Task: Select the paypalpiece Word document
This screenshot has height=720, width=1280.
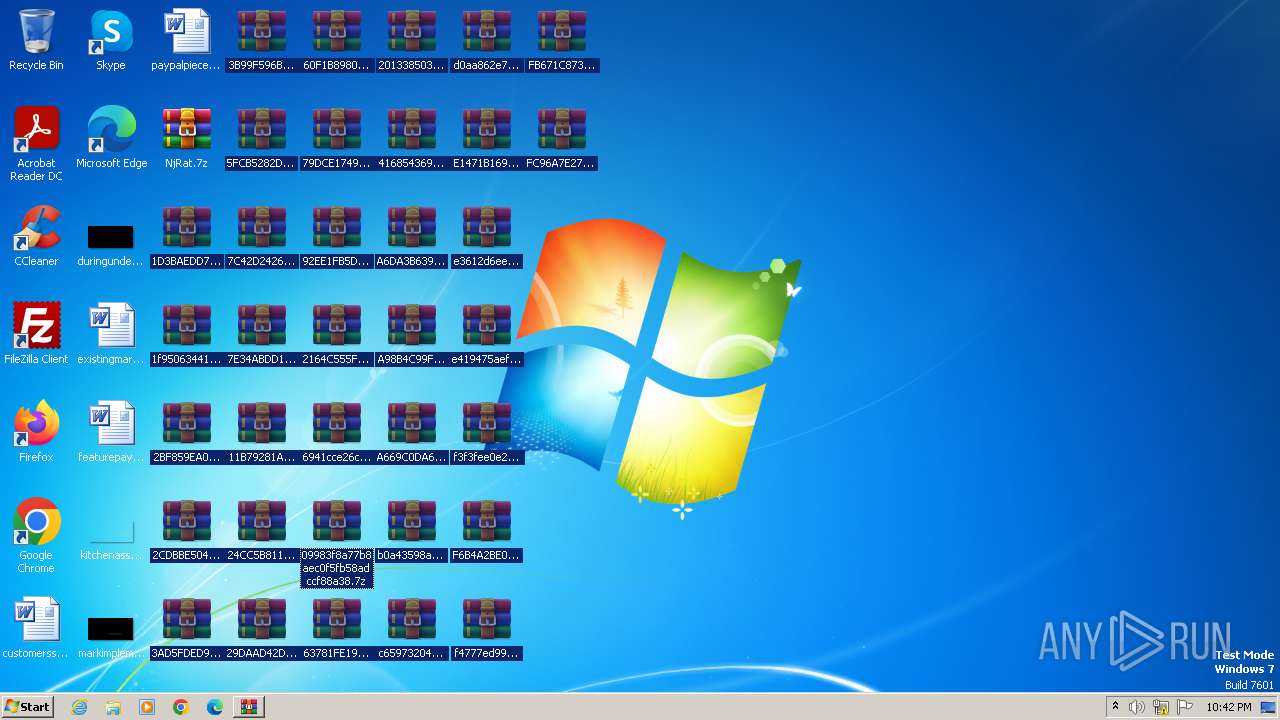Action: [186, 41]
